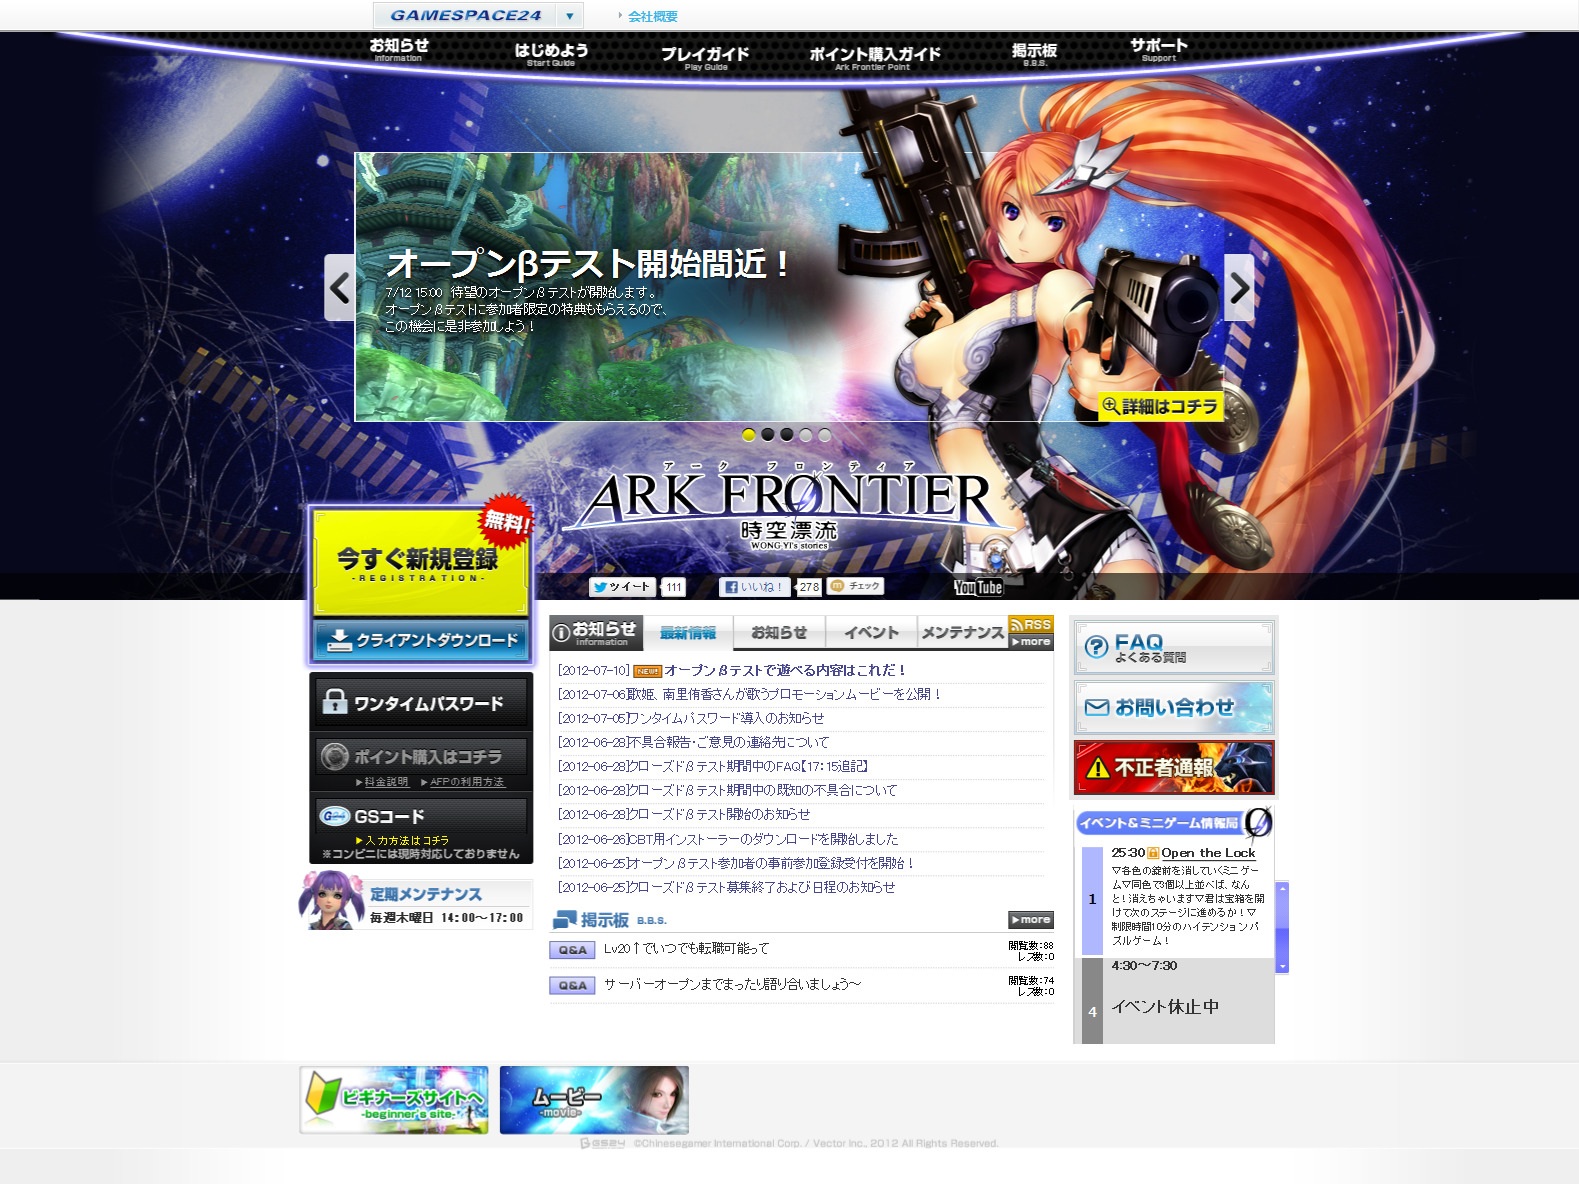Select the fifth slide indicator dot
This screenshot has width=1579, height=1184.
pos(825,435)
